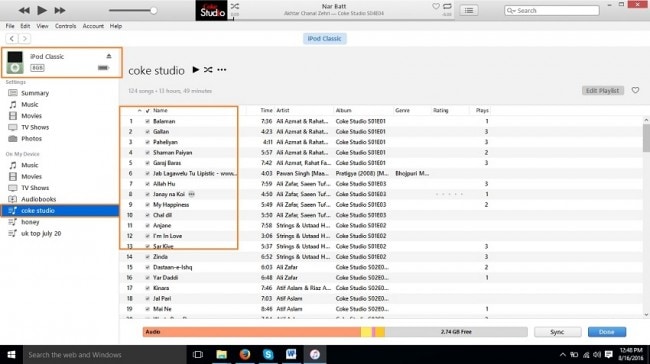Set rating dots for Janay na Koi
The width and height of the screenshot is (650, 364).
click(x=449, y=194)
